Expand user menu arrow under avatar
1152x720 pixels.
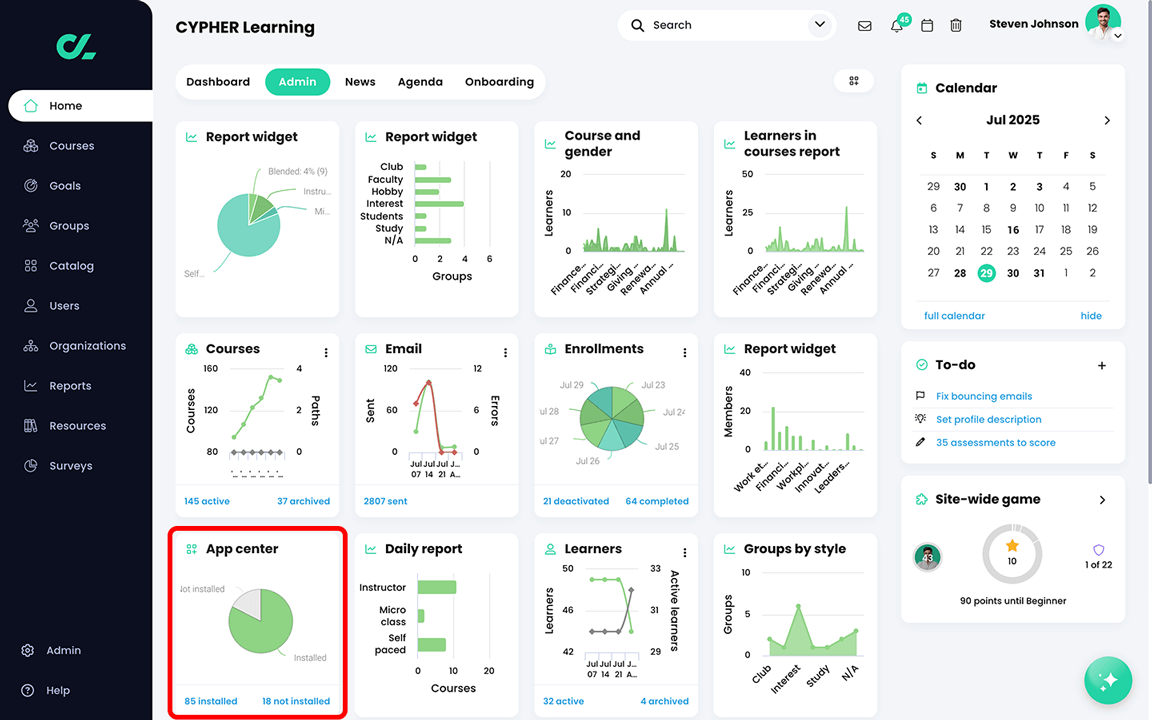point(1117,35)
